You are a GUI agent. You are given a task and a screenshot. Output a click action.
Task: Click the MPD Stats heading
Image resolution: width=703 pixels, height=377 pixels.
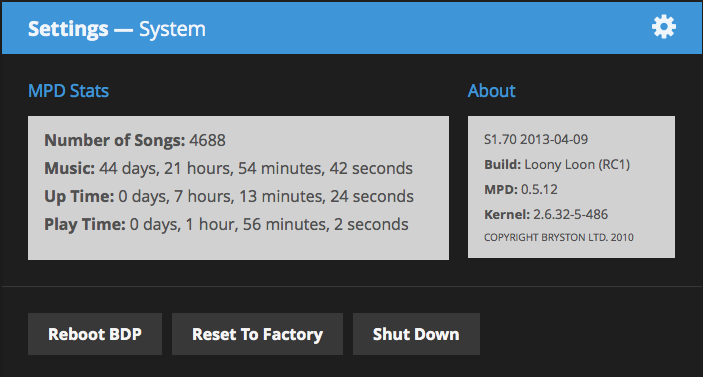click(x=69, y=91)
